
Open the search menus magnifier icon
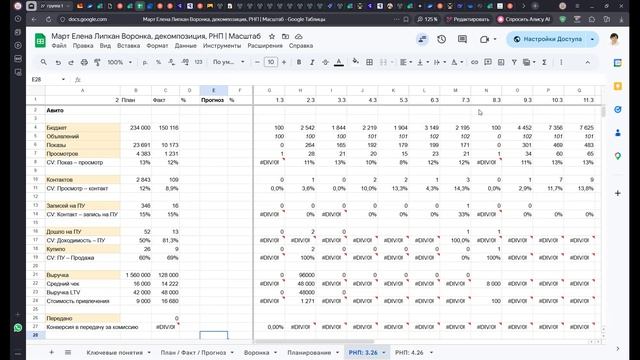pyautogui.click(x=44, y=62)
